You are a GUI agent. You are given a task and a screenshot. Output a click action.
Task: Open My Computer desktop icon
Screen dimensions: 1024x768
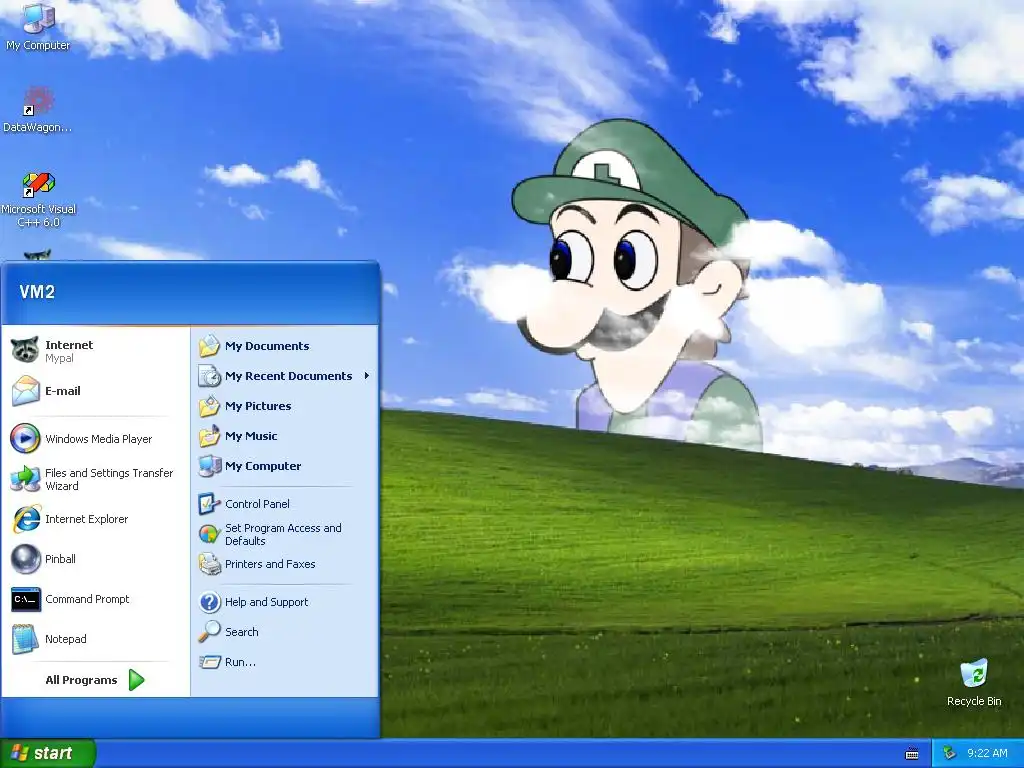tap(37, 26)
